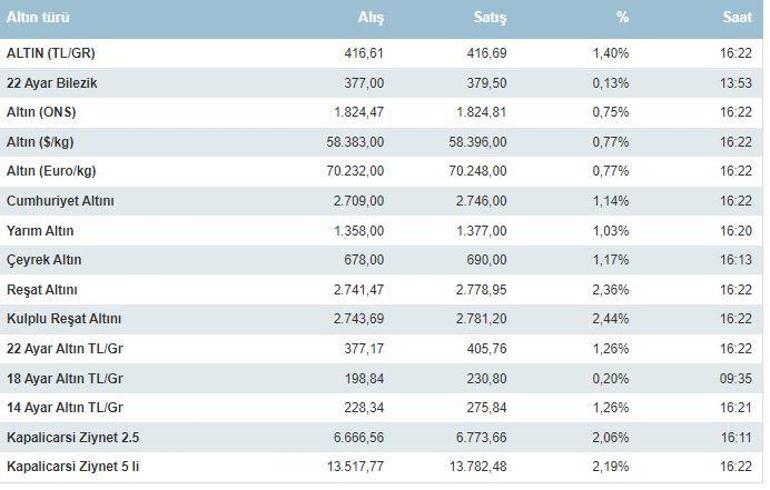Sort by the Alış column header
This screenshot has width=770, height=490.
click(370, 18)
